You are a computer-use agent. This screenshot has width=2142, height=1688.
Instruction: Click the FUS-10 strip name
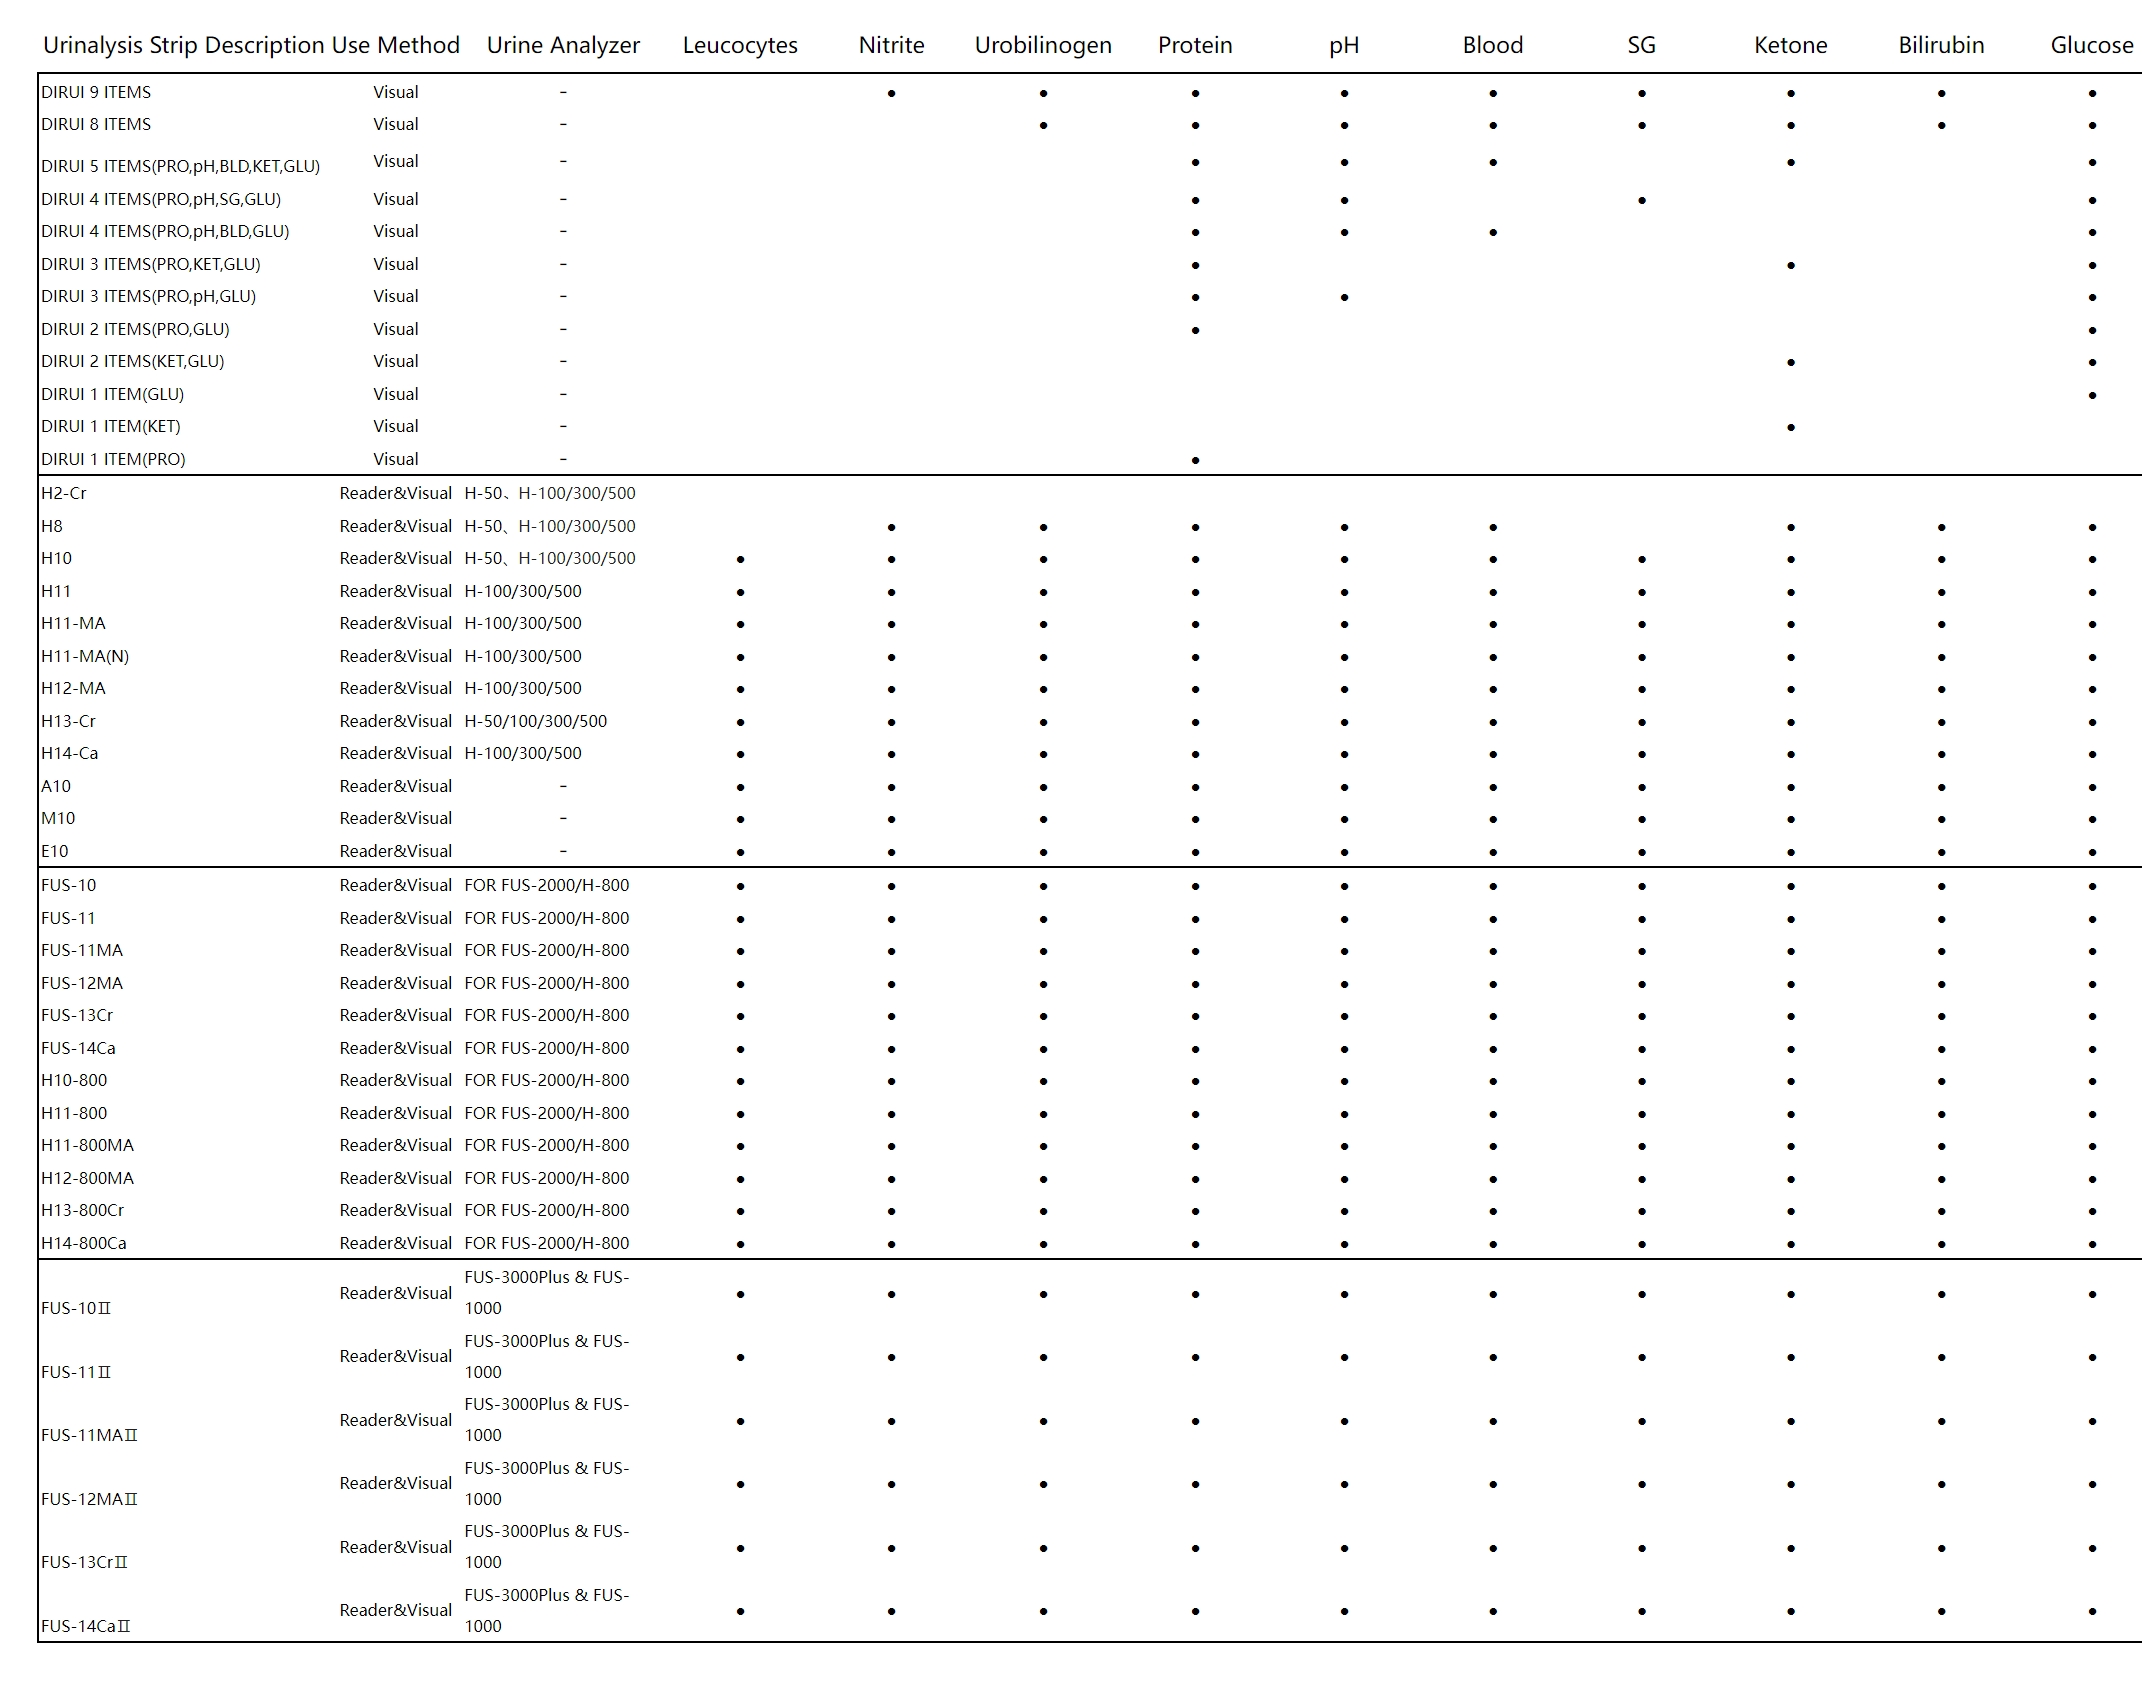[69, 885]
